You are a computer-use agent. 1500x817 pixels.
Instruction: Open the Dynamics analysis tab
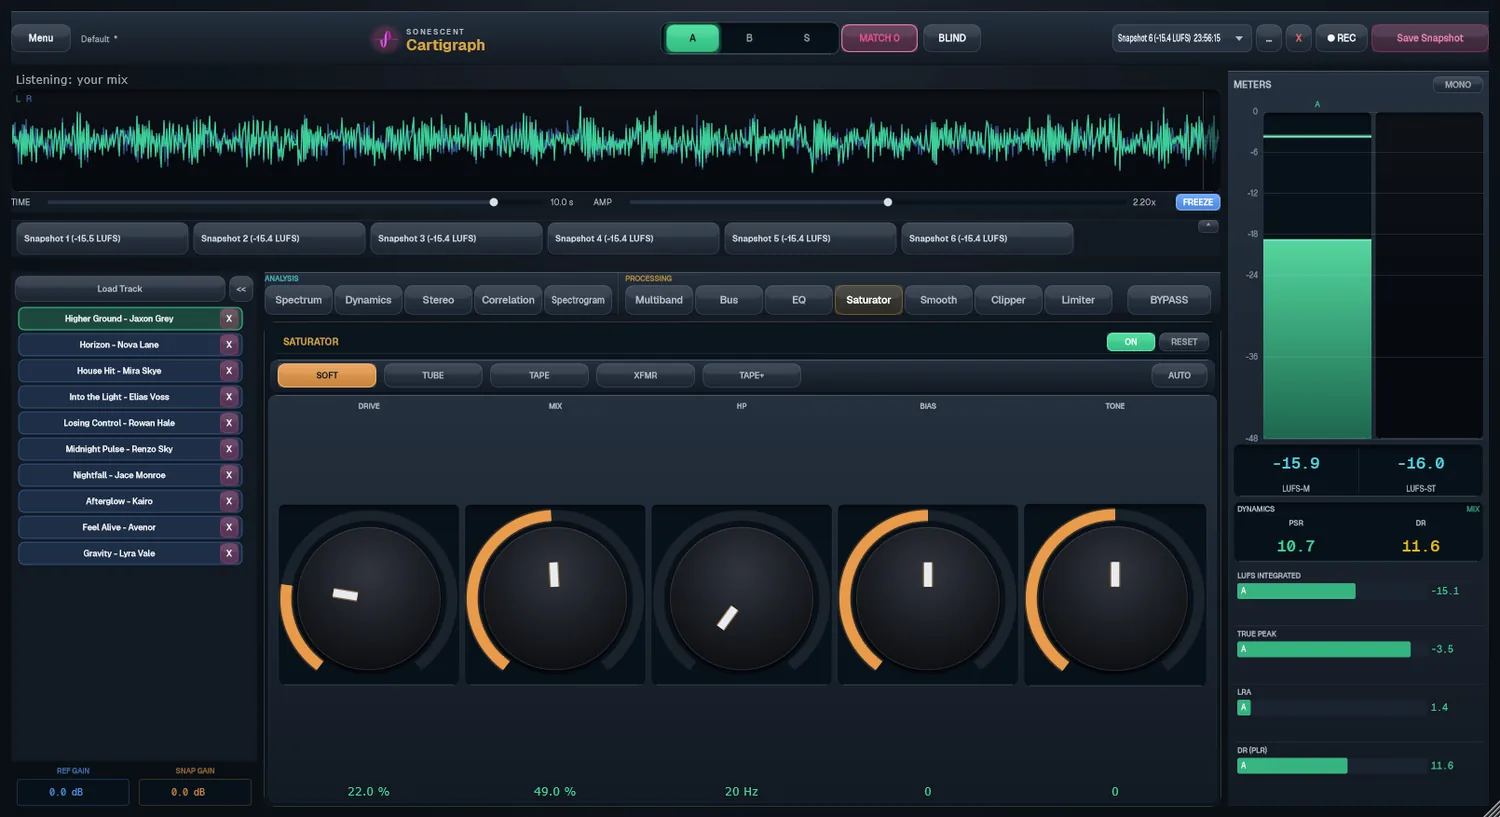(x=368, y=300)
